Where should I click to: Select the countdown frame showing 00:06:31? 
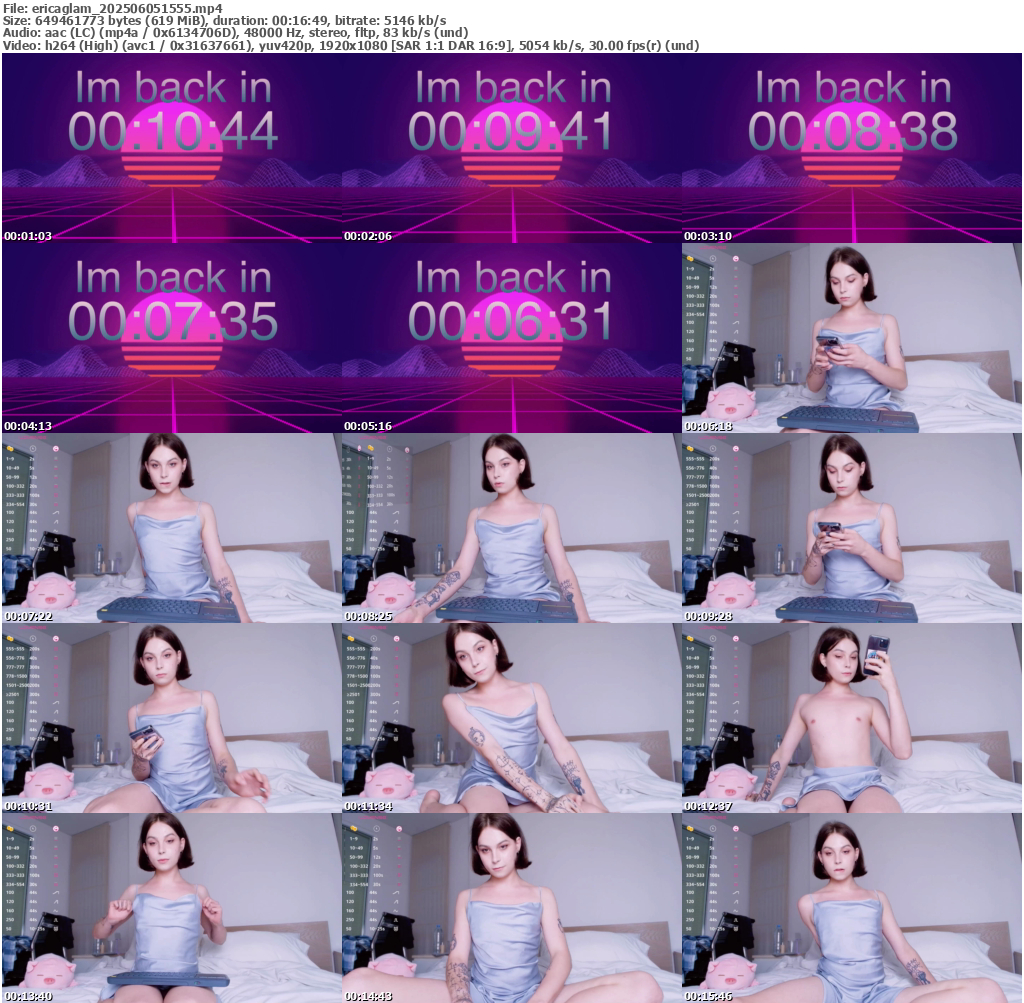pos(512,338)
